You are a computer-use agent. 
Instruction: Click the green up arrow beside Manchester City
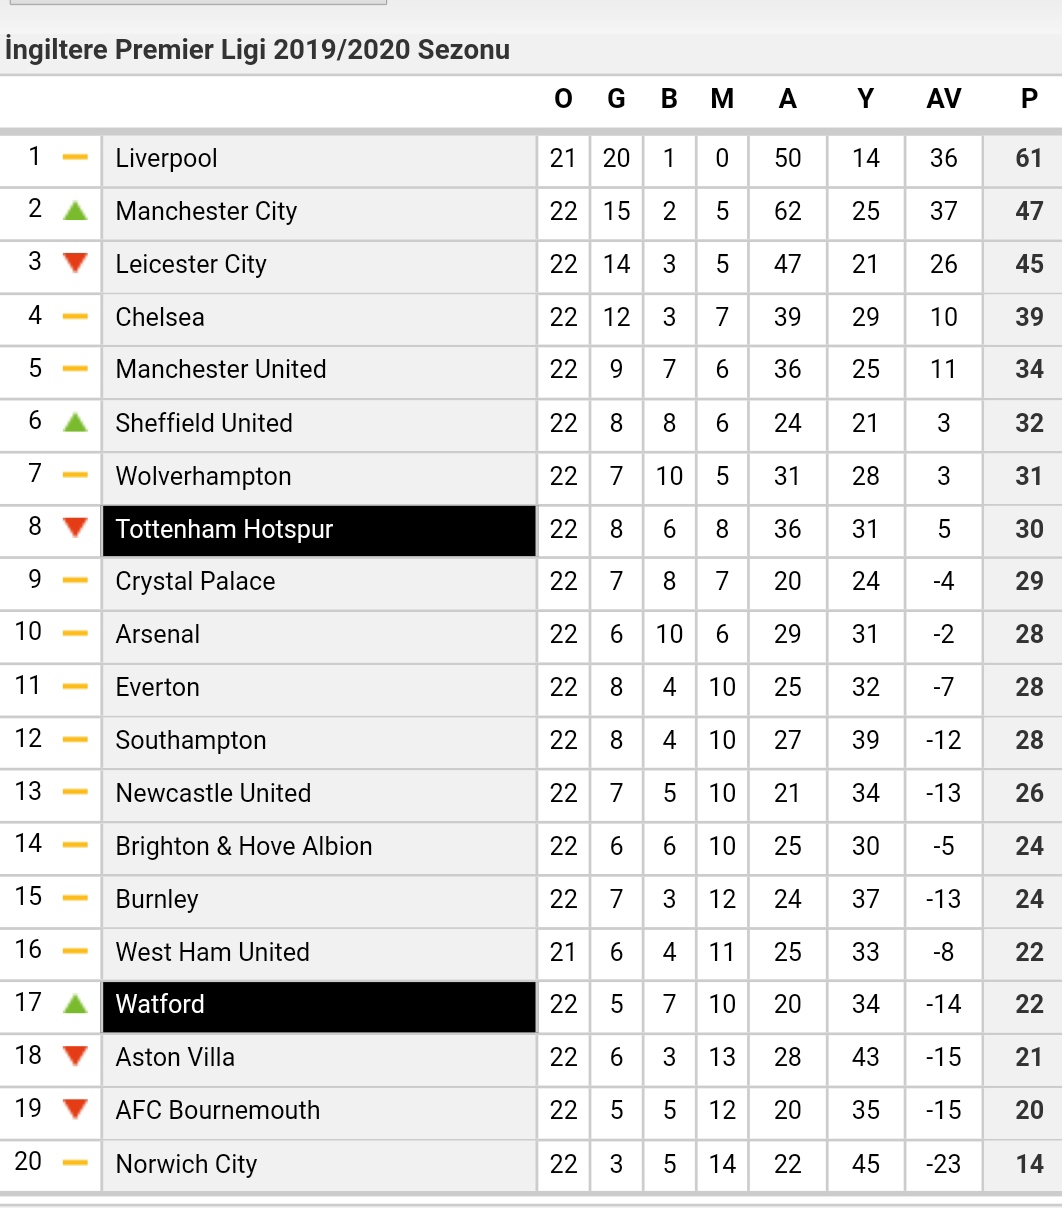pos(75,211)
